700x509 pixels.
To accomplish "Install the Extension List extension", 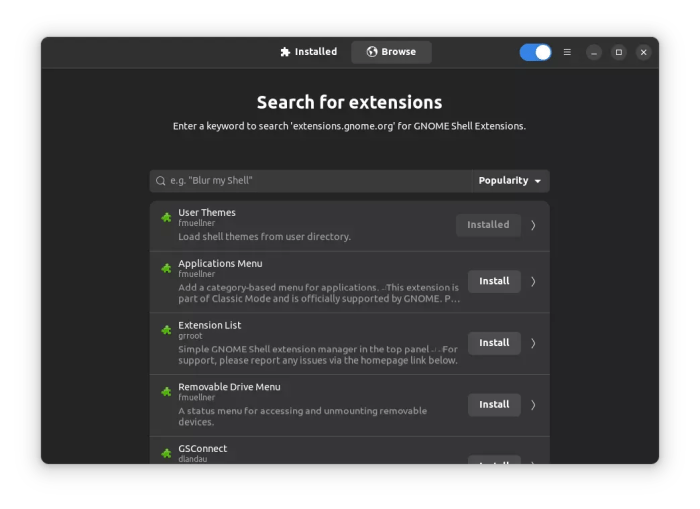I will (494, 343).
